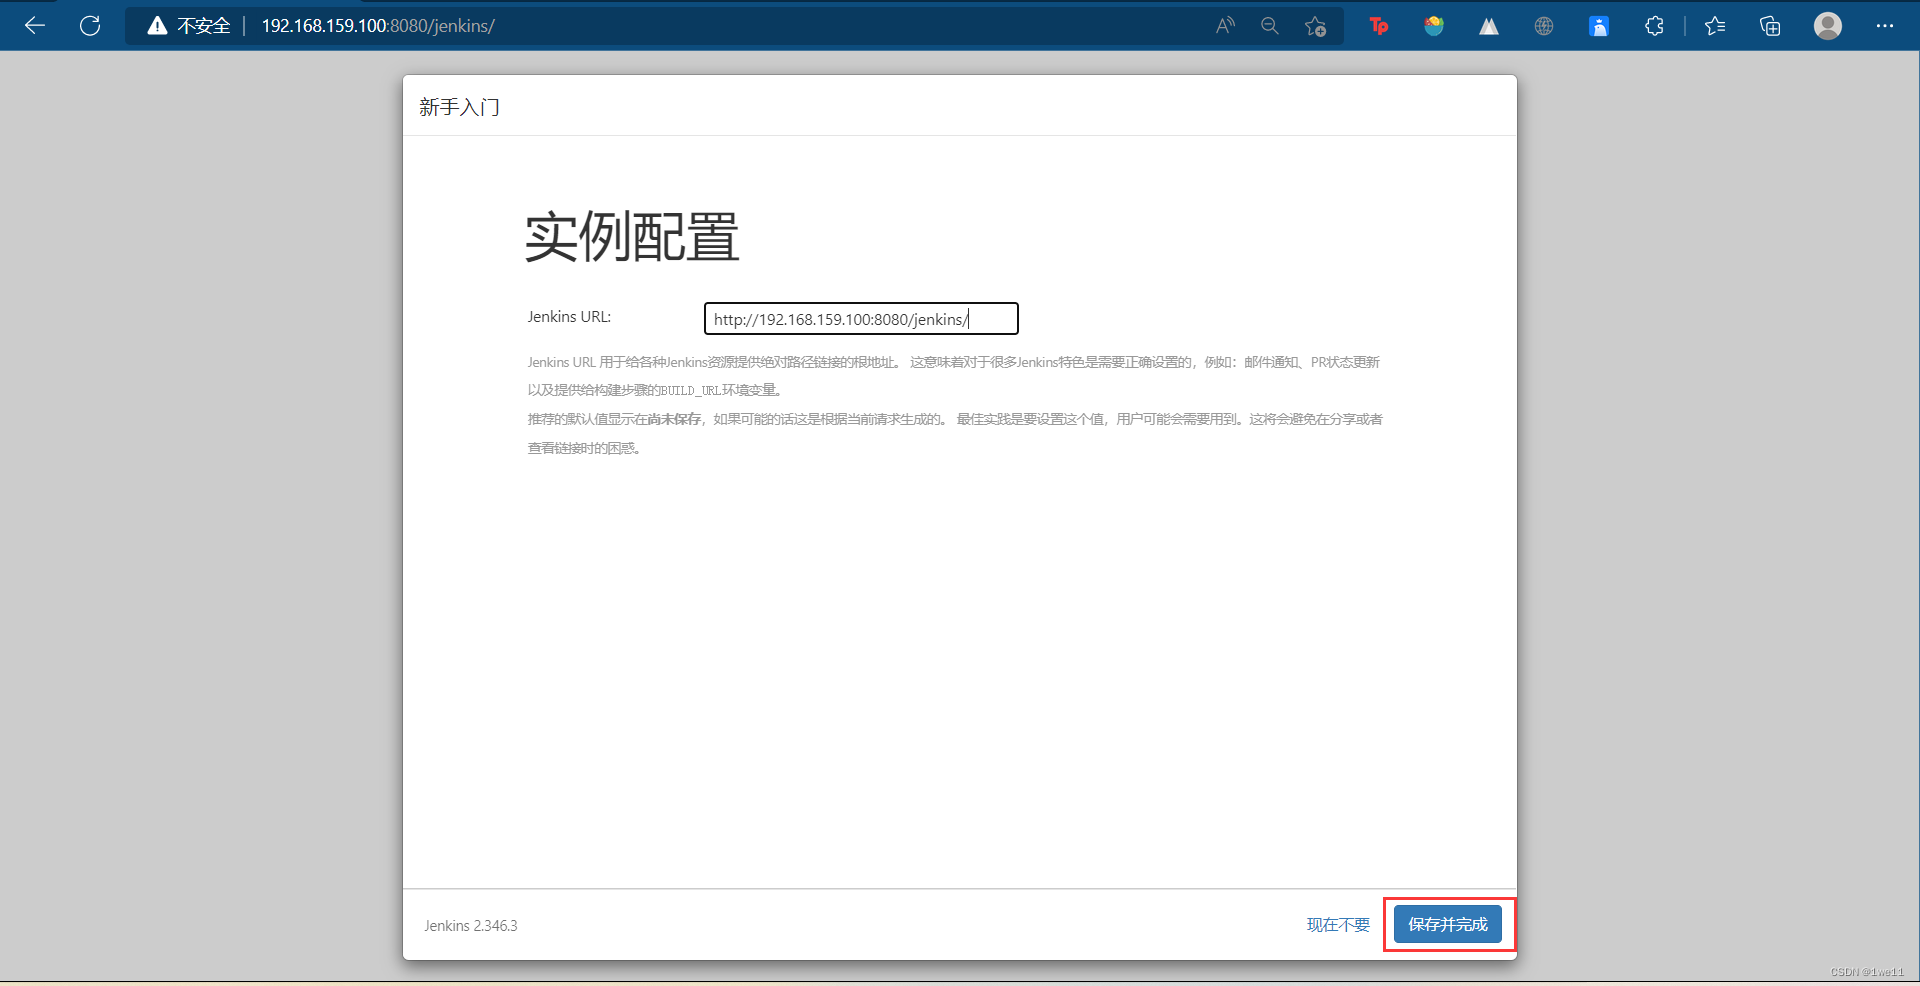Screen dimensions: 1920x986
Task: Add this page to favorites star icon
Action: 1316,26
